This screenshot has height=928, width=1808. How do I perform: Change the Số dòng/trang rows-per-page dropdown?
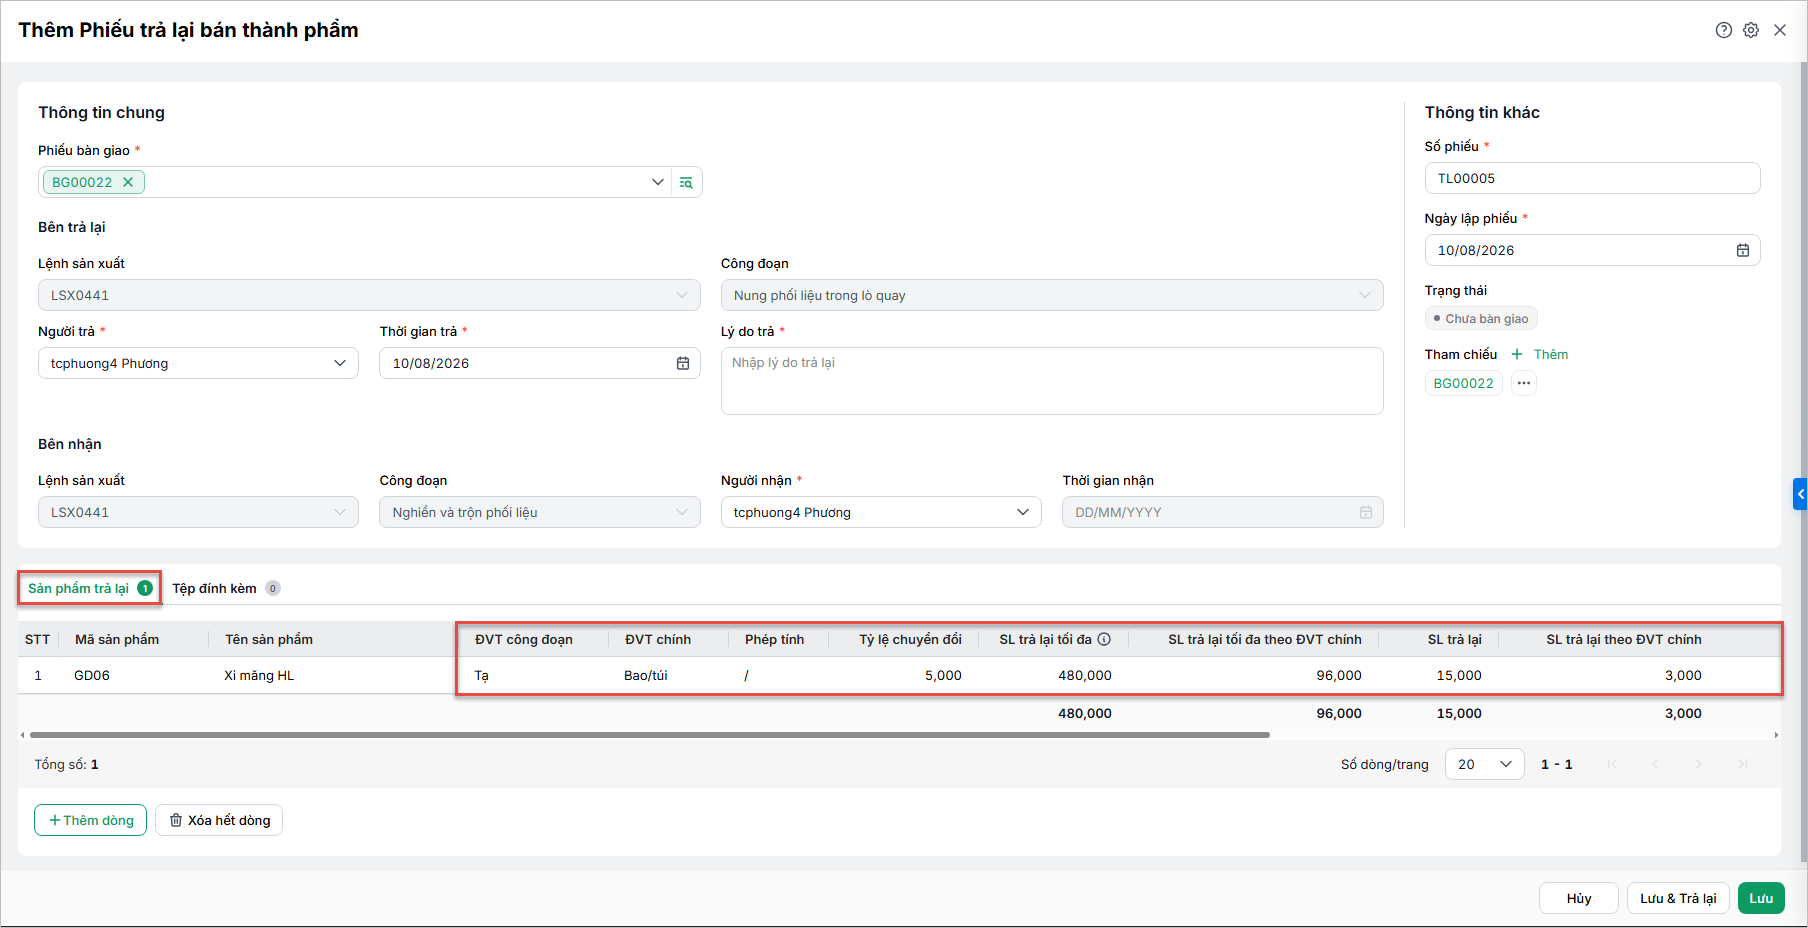point(1484,764)
